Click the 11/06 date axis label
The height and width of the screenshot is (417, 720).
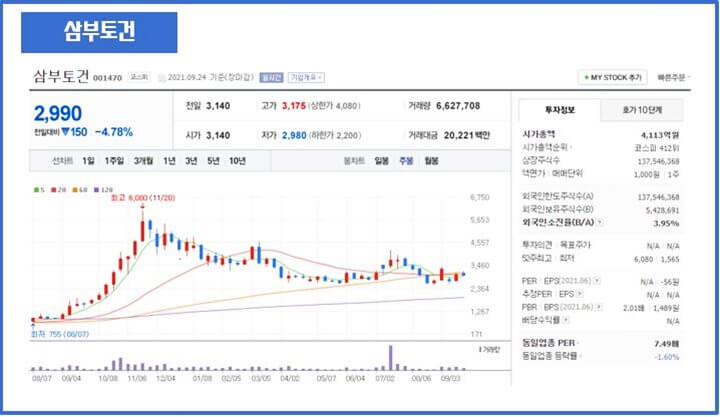tap(137, 379)
